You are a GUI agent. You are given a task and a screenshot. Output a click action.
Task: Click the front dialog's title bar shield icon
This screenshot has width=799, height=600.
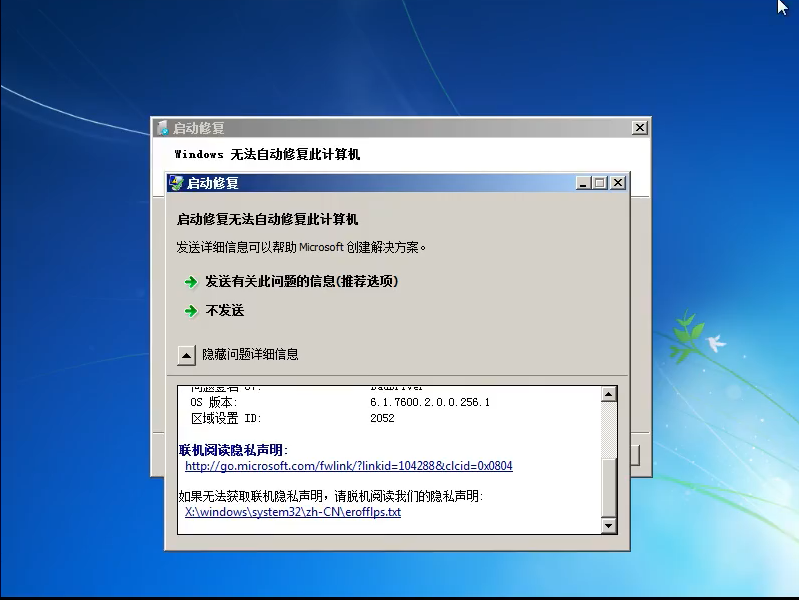[177, 183]
